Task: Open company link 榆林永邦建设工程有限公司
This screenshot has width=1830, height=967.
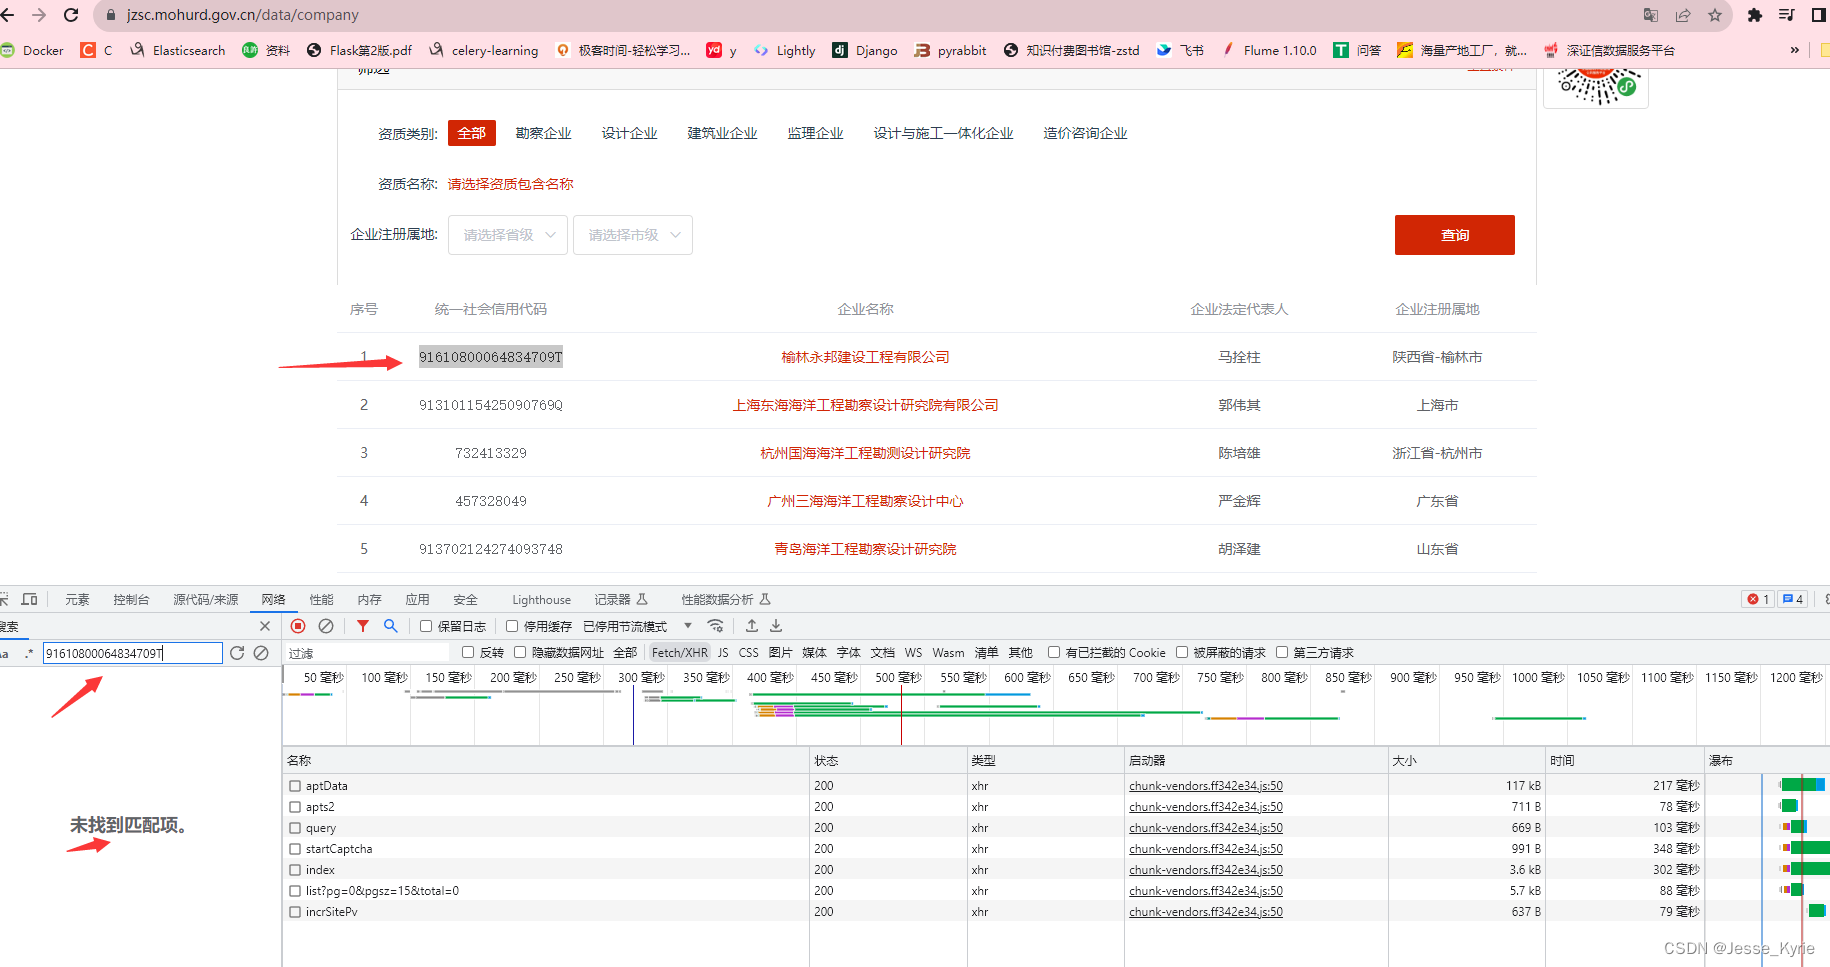Action: [866, 357]
